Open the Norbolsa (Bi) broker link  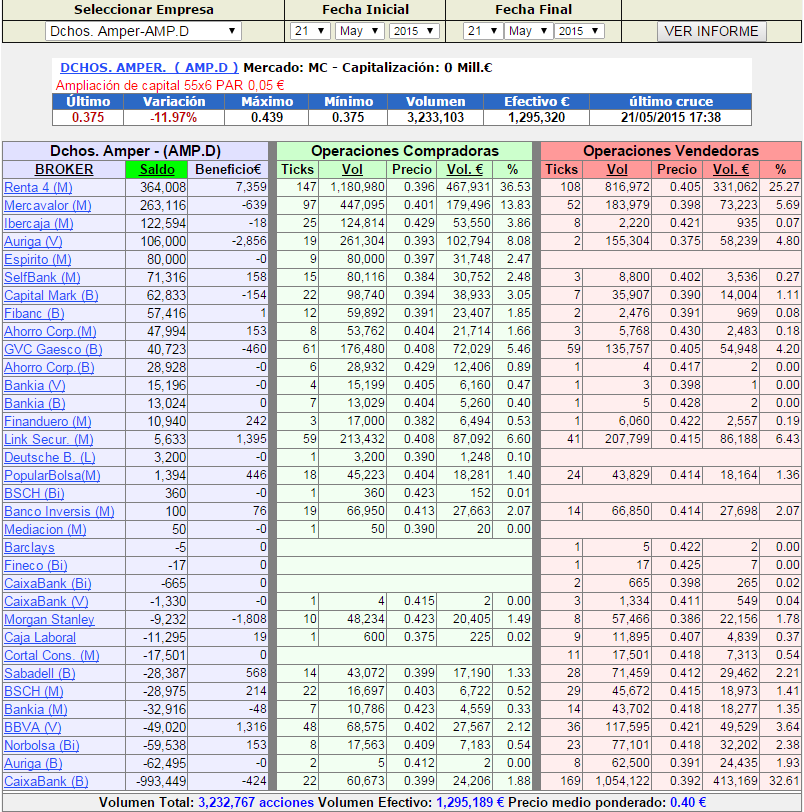tap(41, 746)
